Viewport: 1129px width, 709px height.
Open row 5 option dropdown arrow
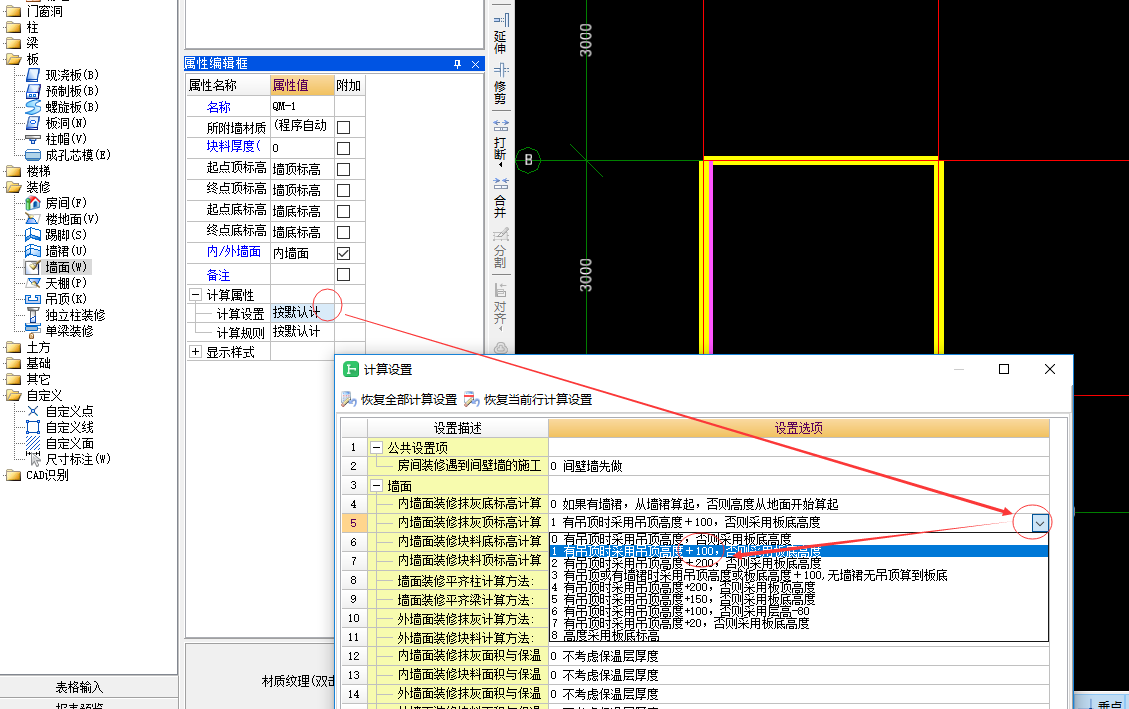[1039, 523]
